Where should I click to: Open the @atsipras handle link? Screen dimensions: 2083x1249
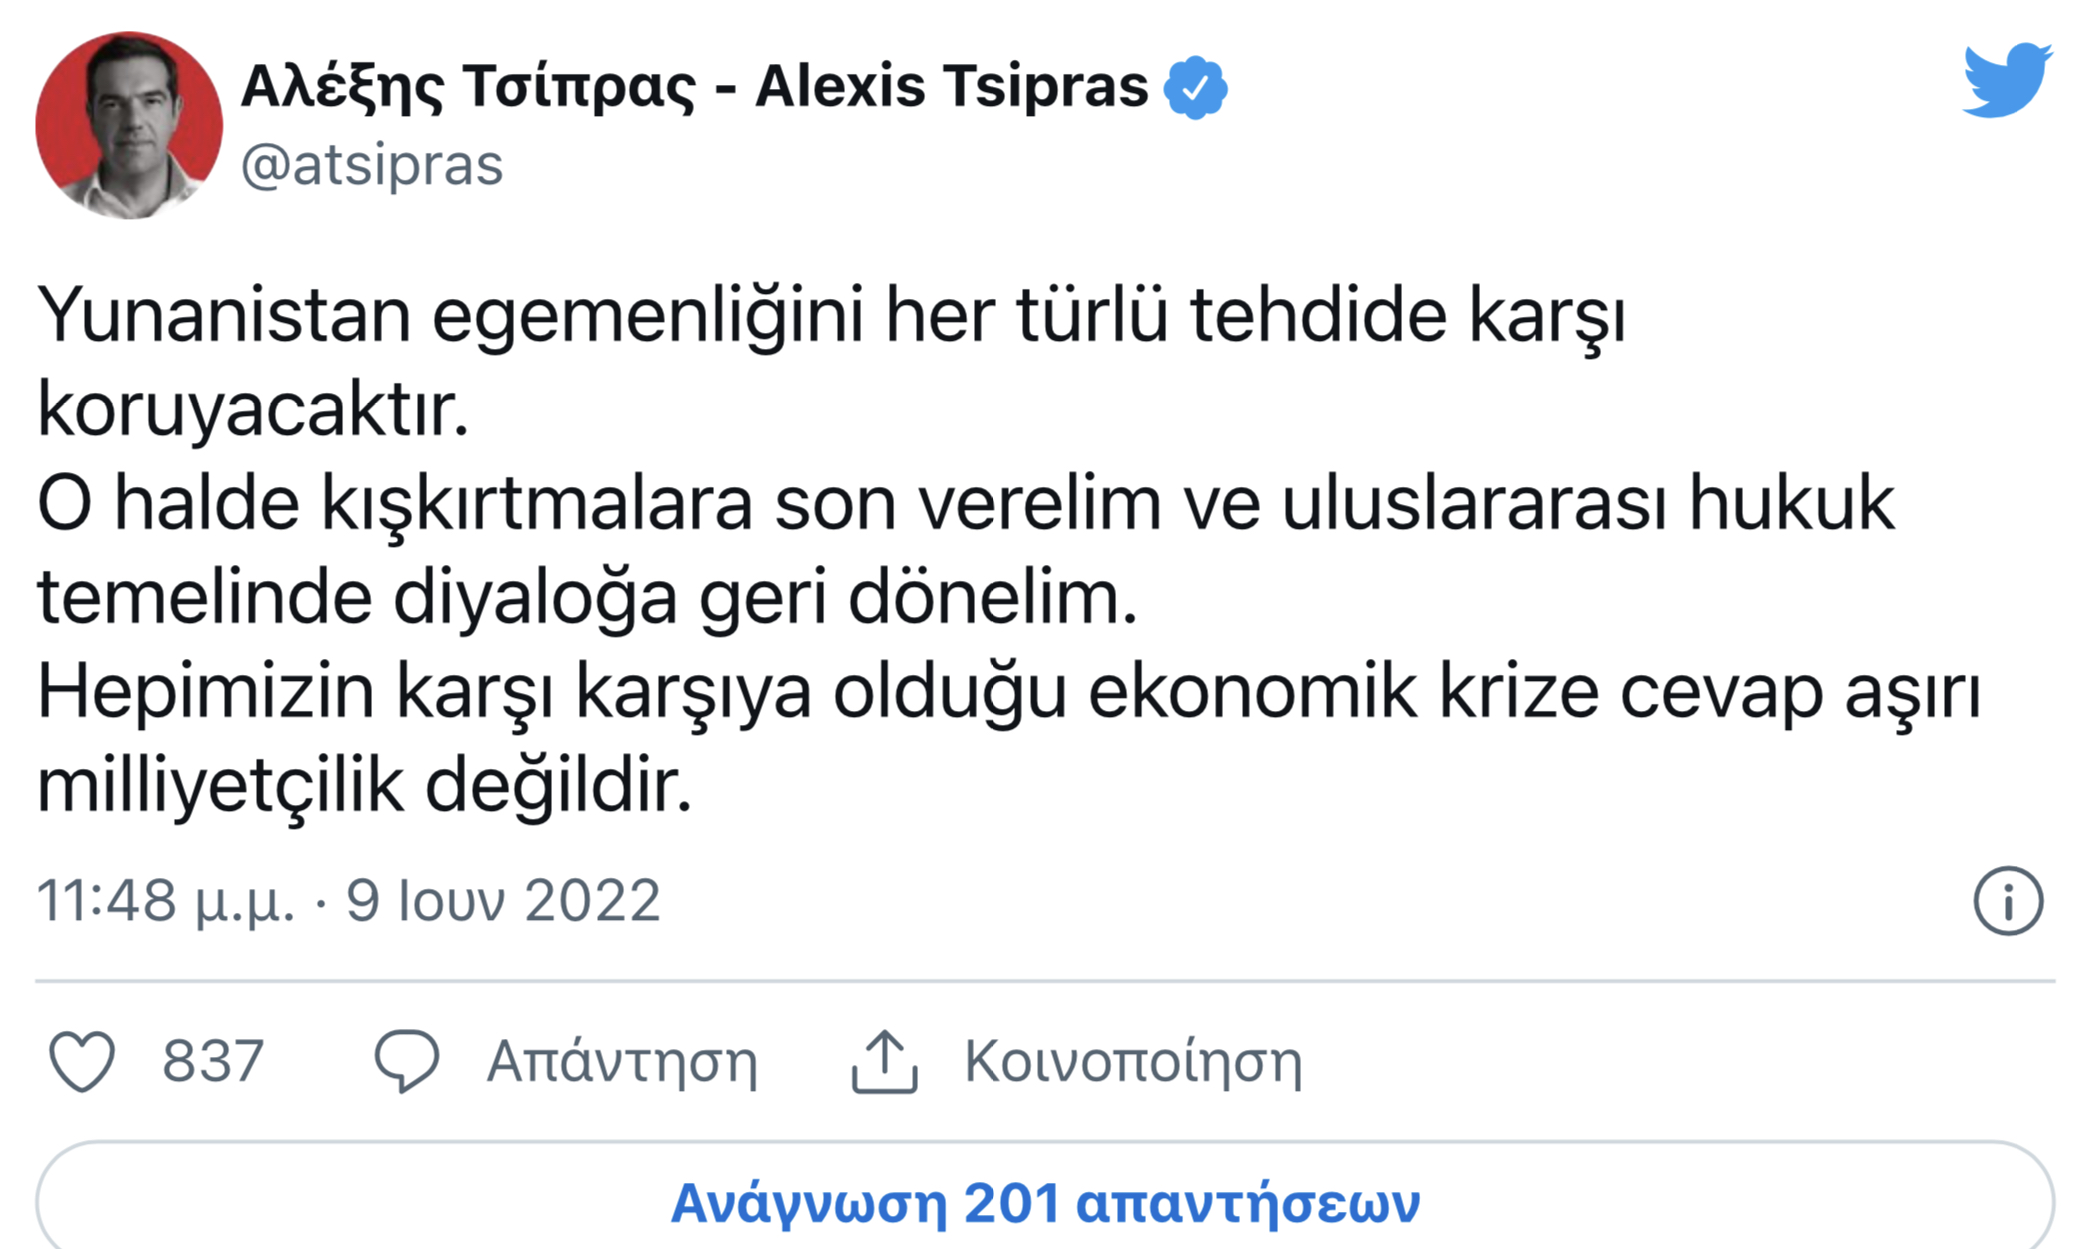pos(372,165)
